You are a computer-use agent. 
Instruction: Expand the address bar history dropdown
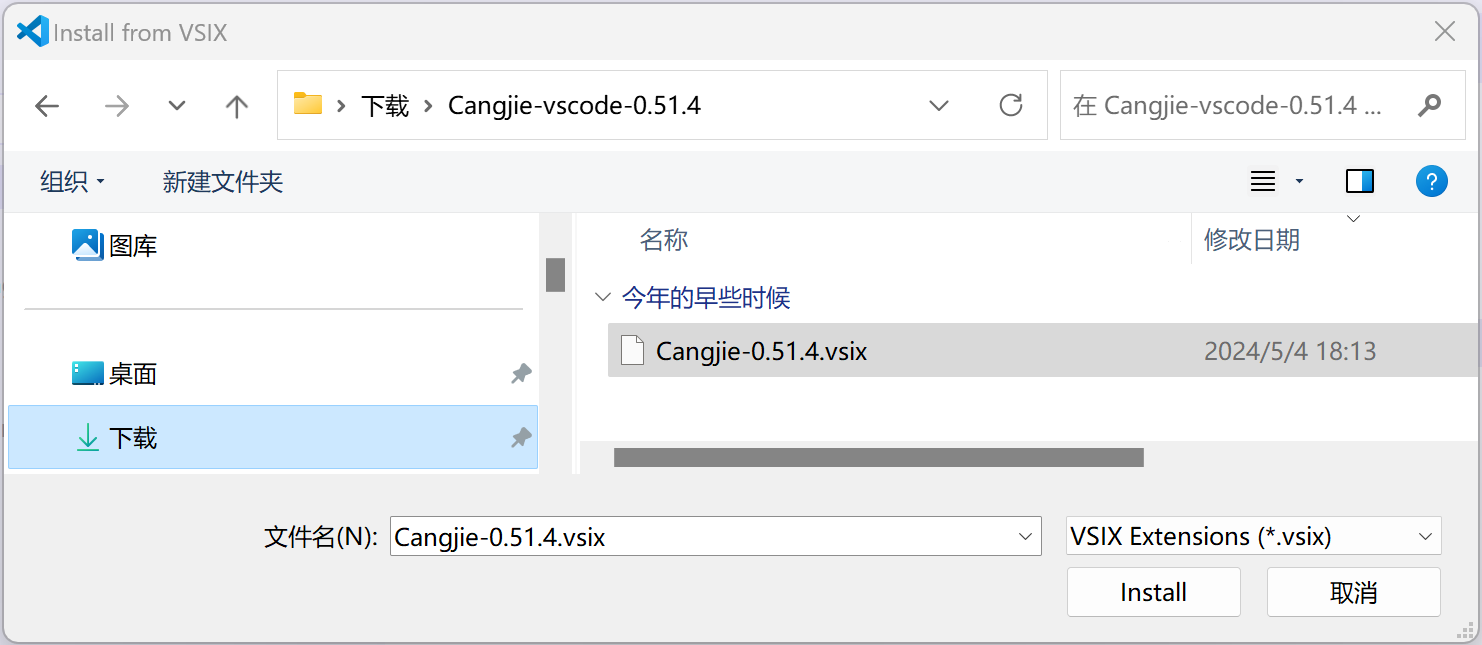tap(939, 105)
